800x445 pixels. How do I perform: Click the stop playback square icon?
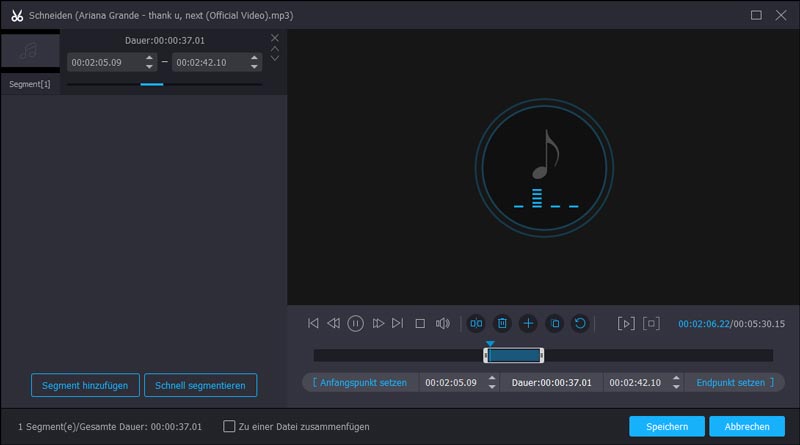(420, 323)
